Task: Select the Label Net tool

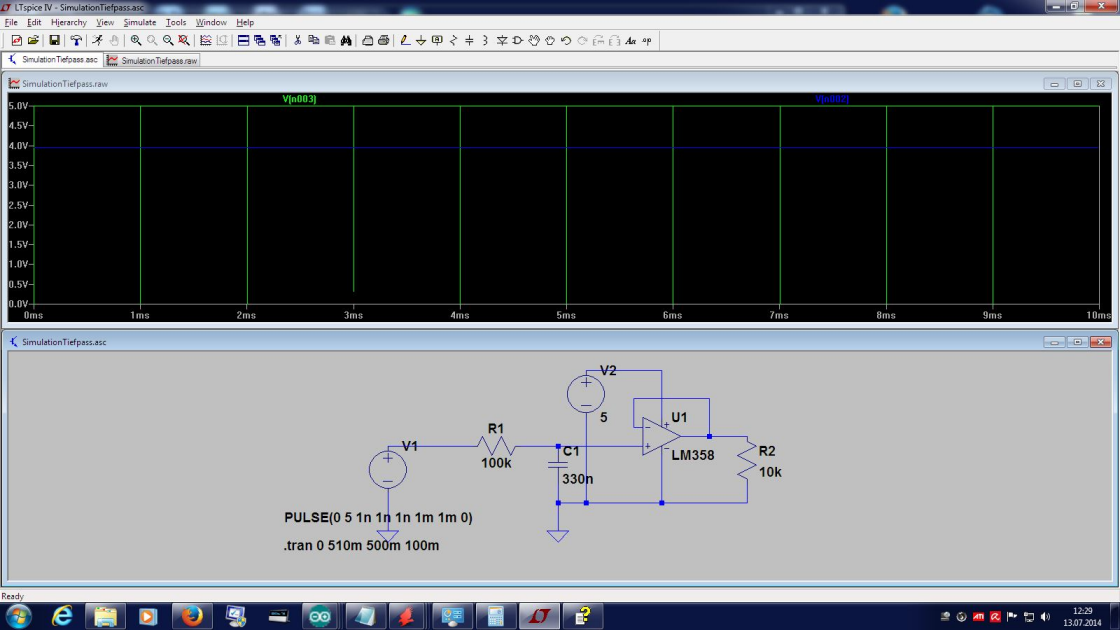Action: (437, 41)
